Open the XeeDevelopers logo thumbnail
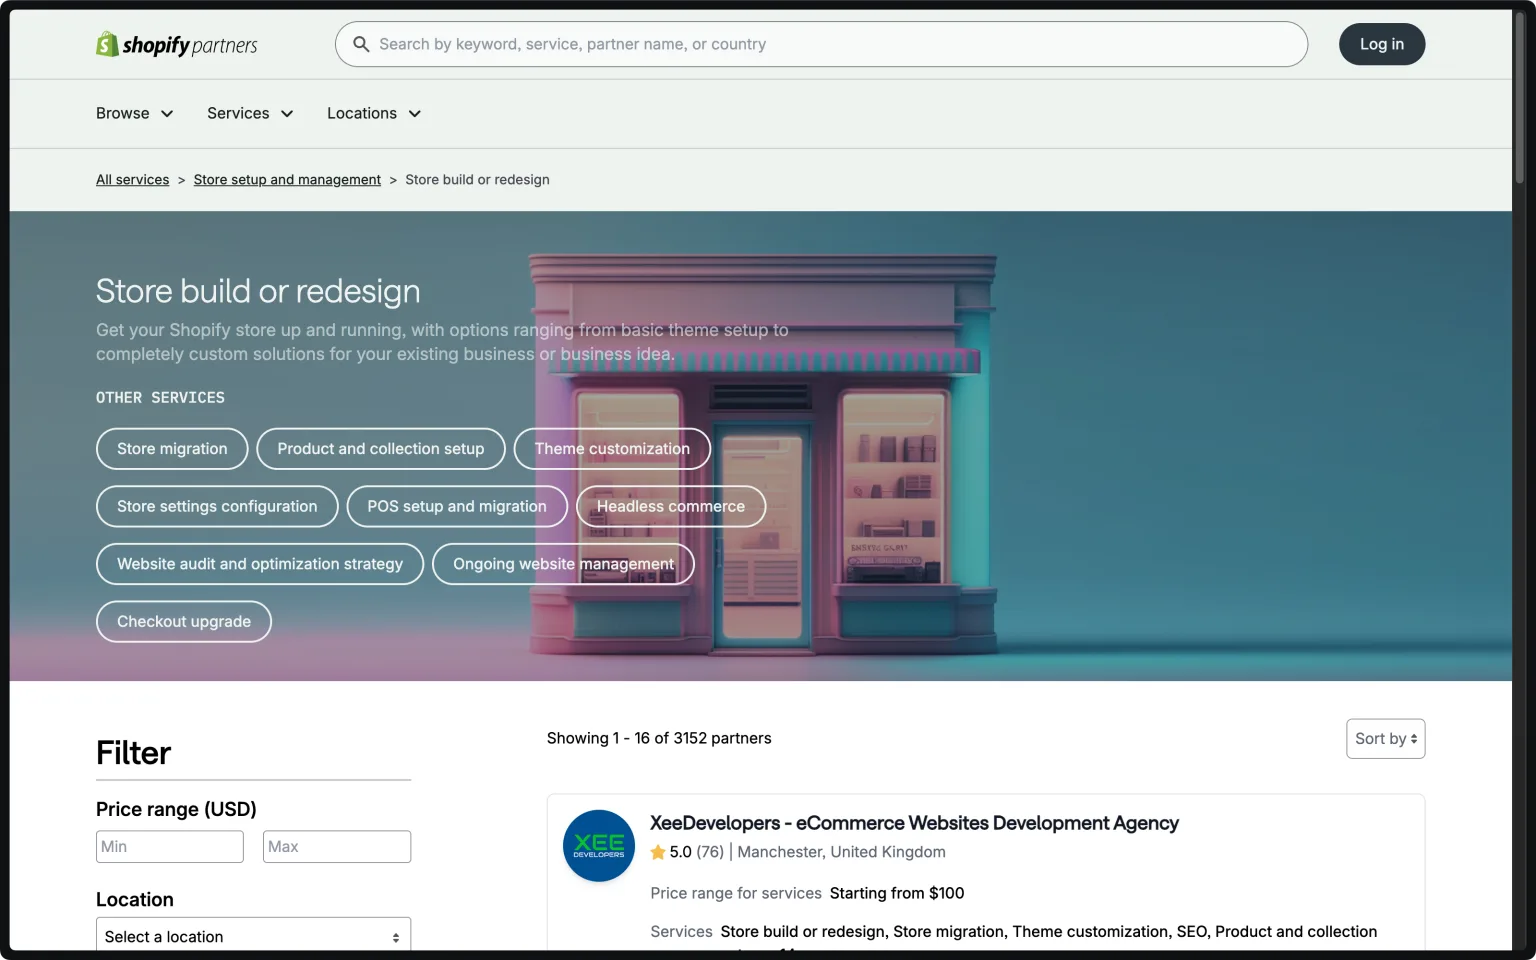Image resolution: width=1536 pixels, height=960 pixels. point(599,846)
